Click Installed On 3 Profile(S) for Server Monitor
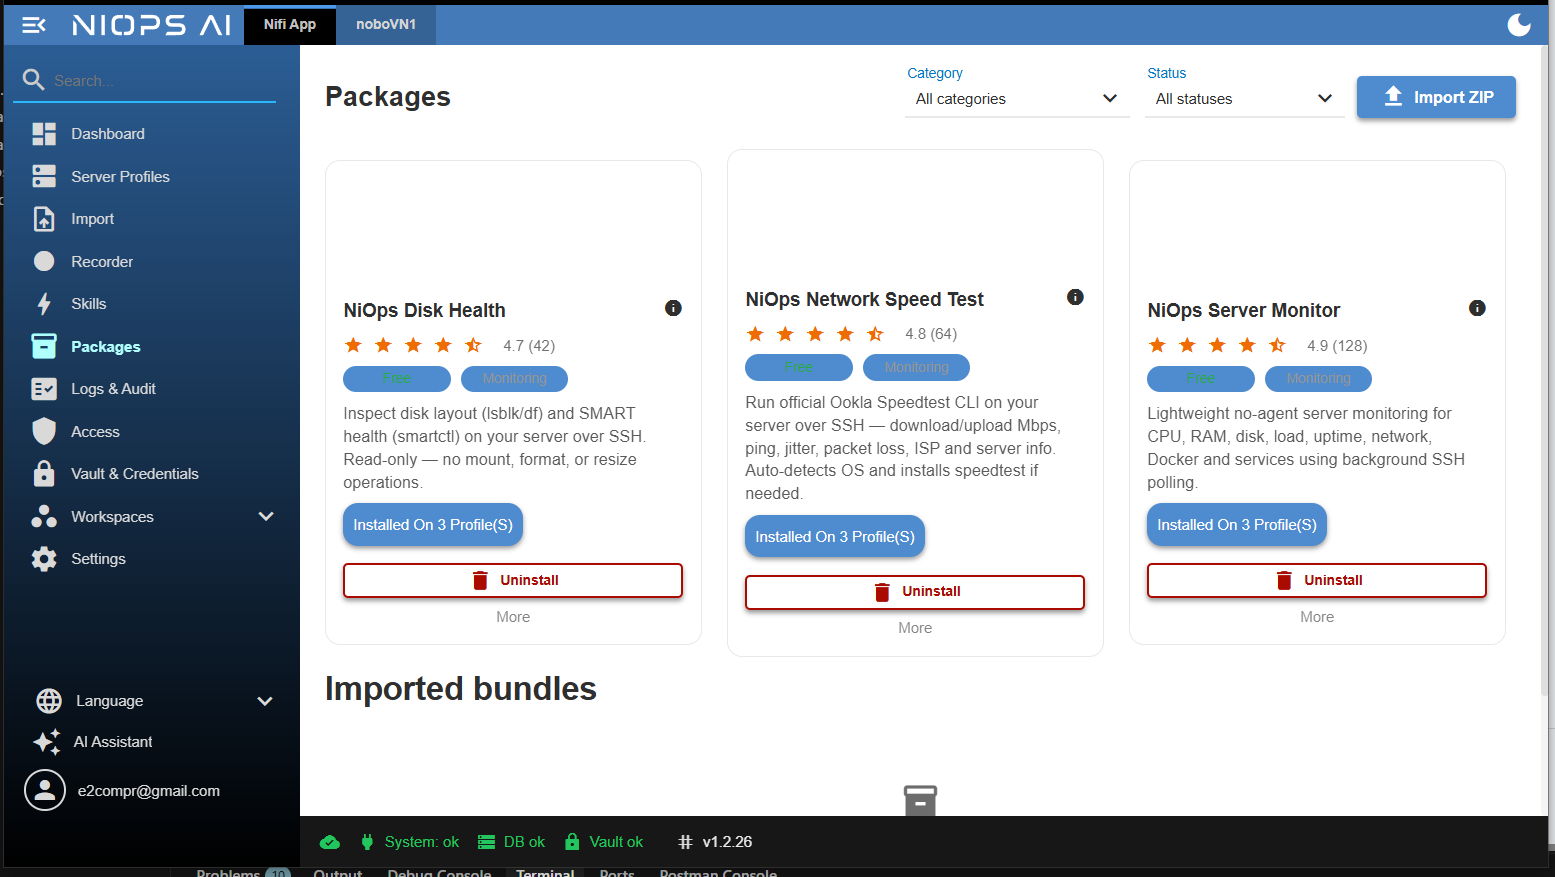The height and width of the screenshot is (877, 1555). coord(1237,525)
